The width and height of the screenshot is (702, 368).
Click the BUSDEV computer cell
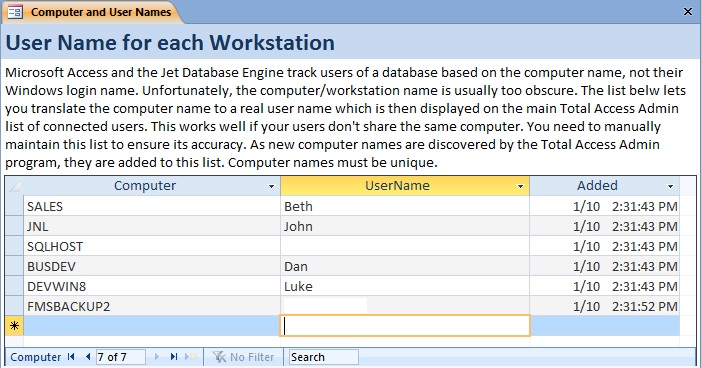151,266
